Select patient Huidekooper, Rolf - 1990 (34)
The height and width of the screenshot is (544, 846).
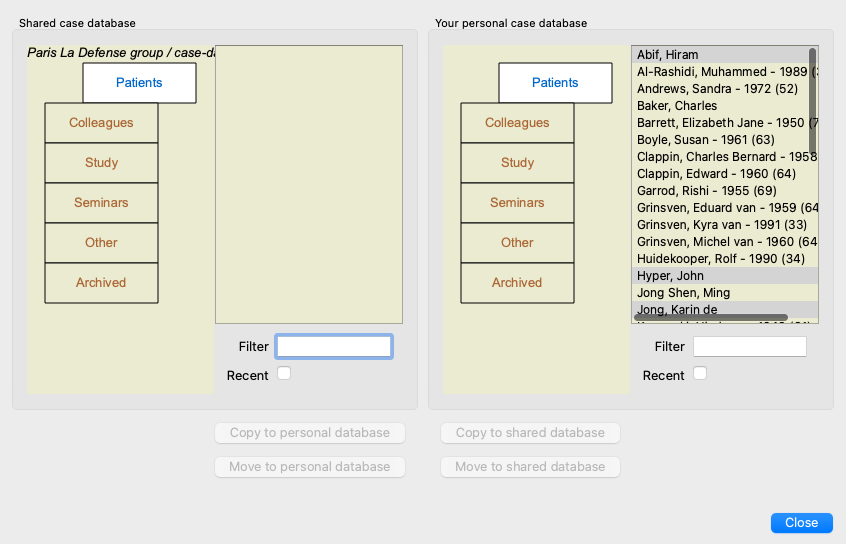pyautogui.click(x=725, y=259)
